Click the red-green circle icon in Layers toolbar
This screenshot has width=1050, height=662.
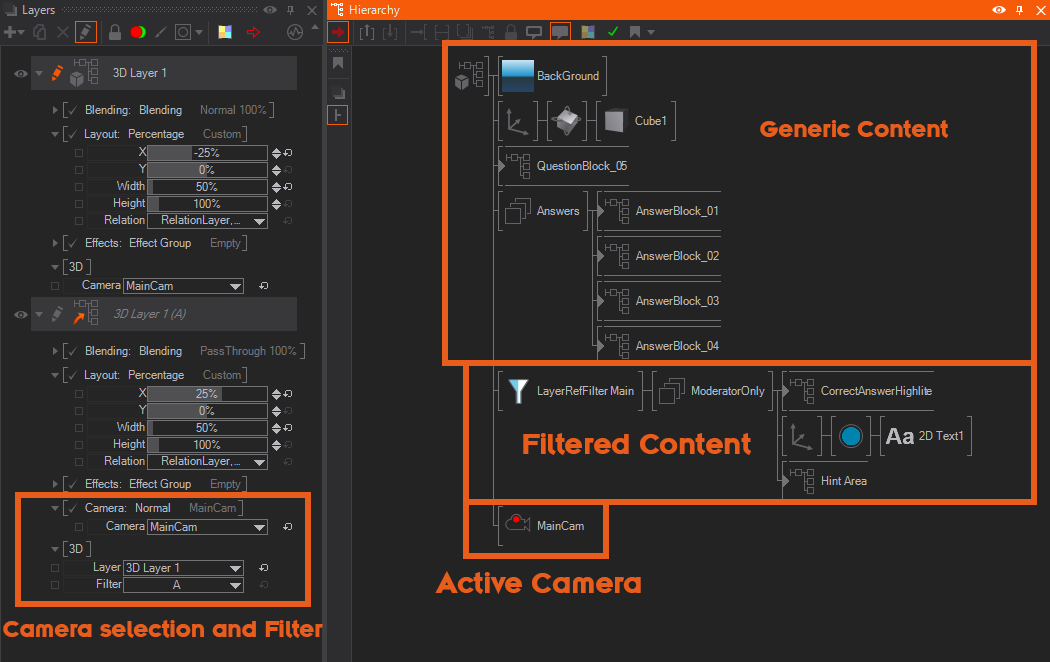point(138,32)
